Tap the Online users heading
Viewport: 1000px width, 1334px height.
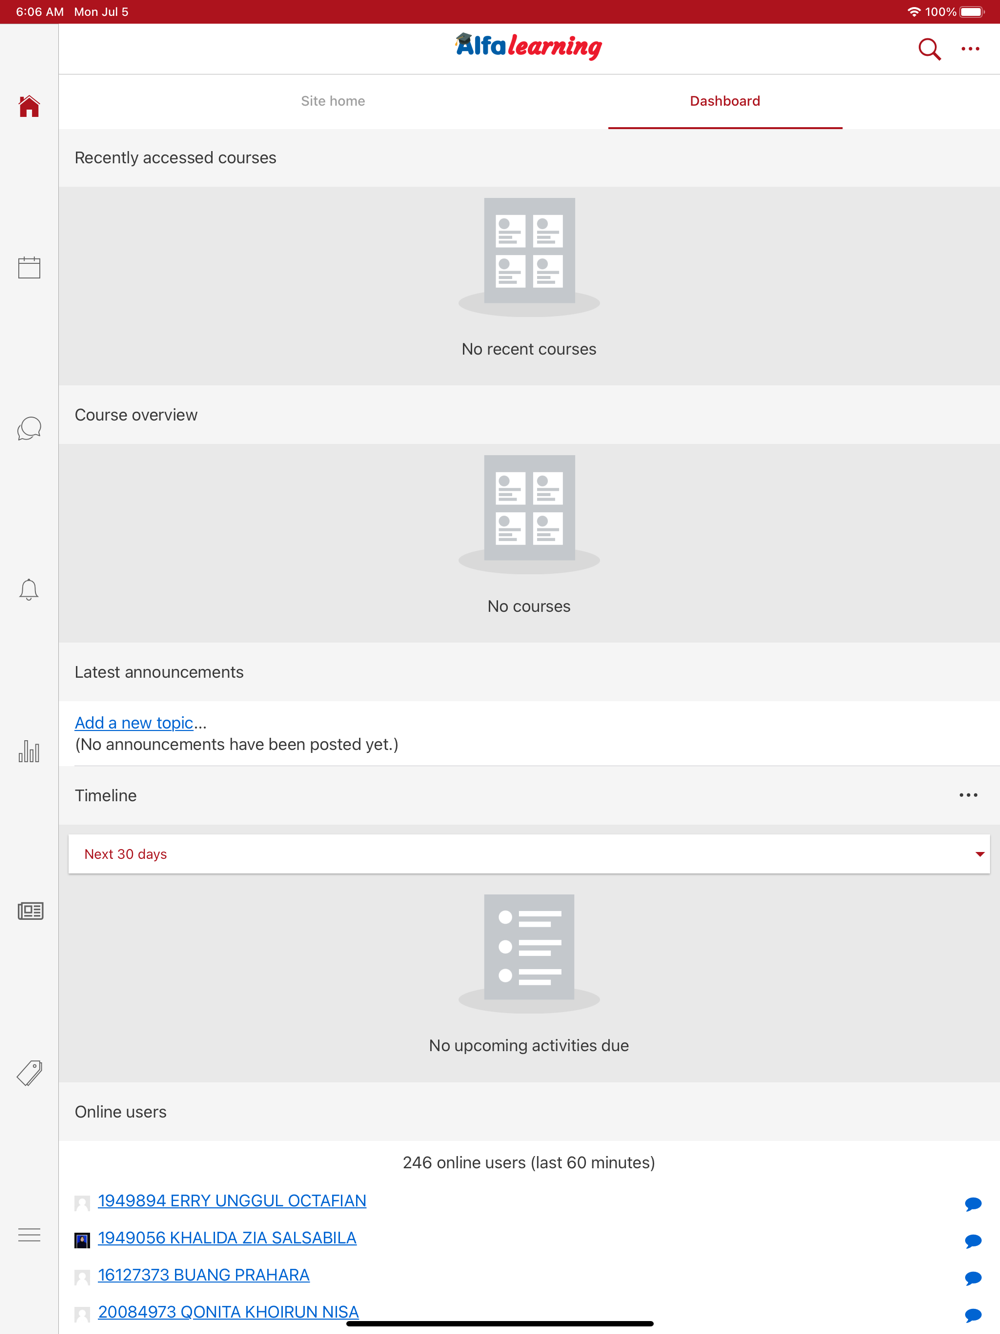coord(120,1112)
